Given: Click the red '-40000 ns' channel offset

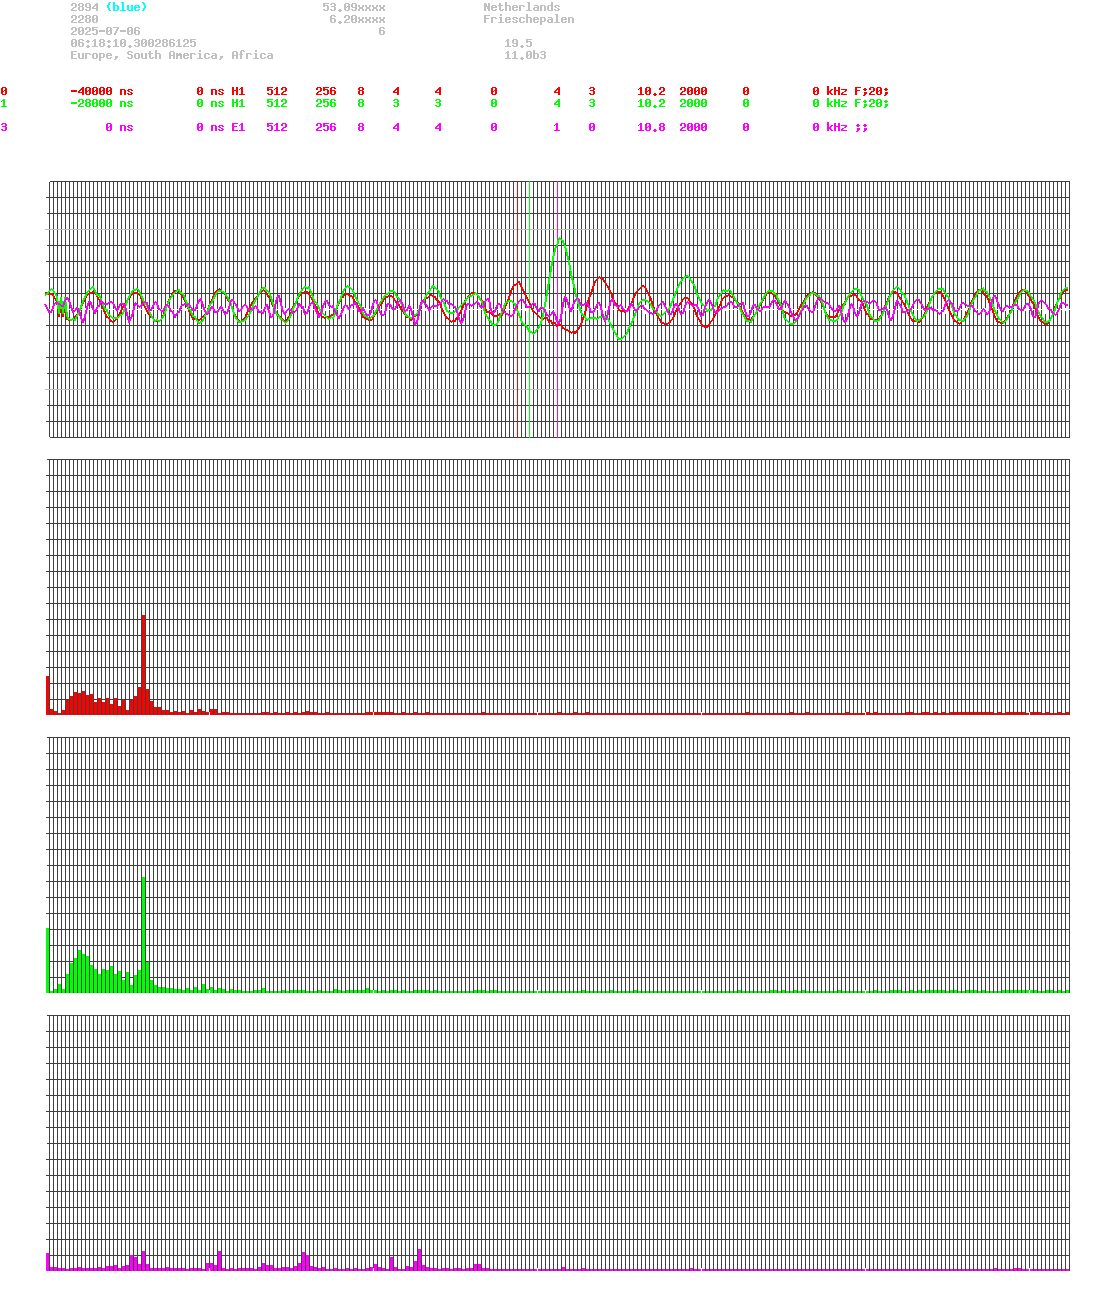Looking at the screenshot, I should pos(101,91).
